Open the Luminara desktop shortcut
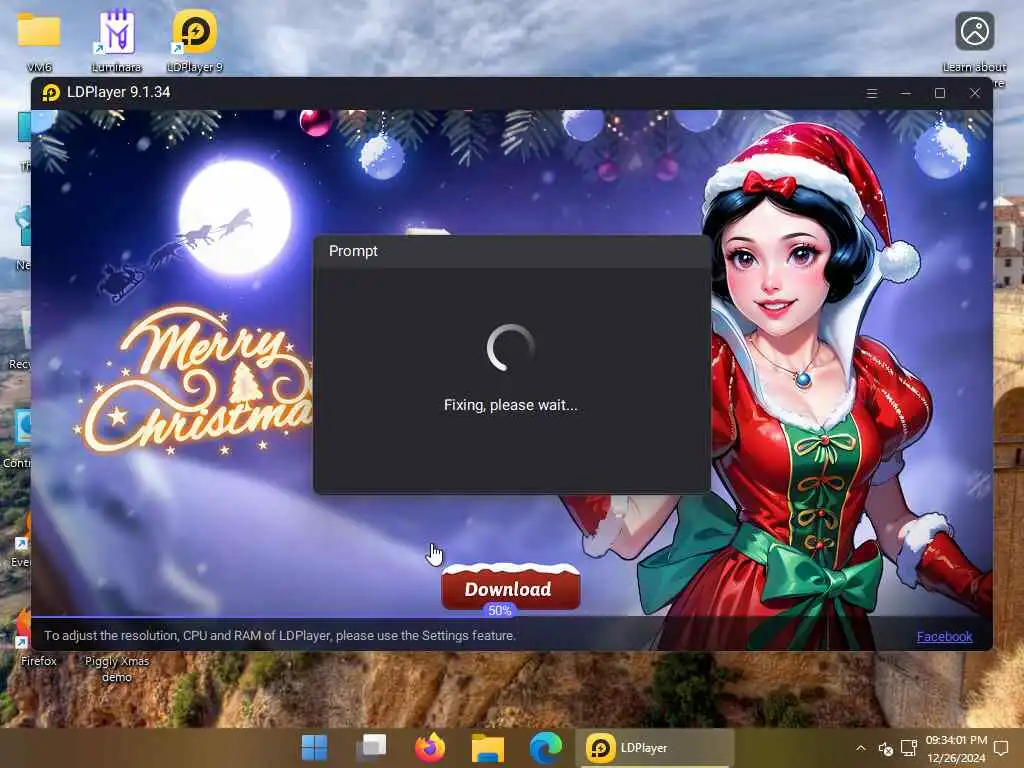This screenshot has width=1024, height=768. pyautogui.click(x=117, y=39)
